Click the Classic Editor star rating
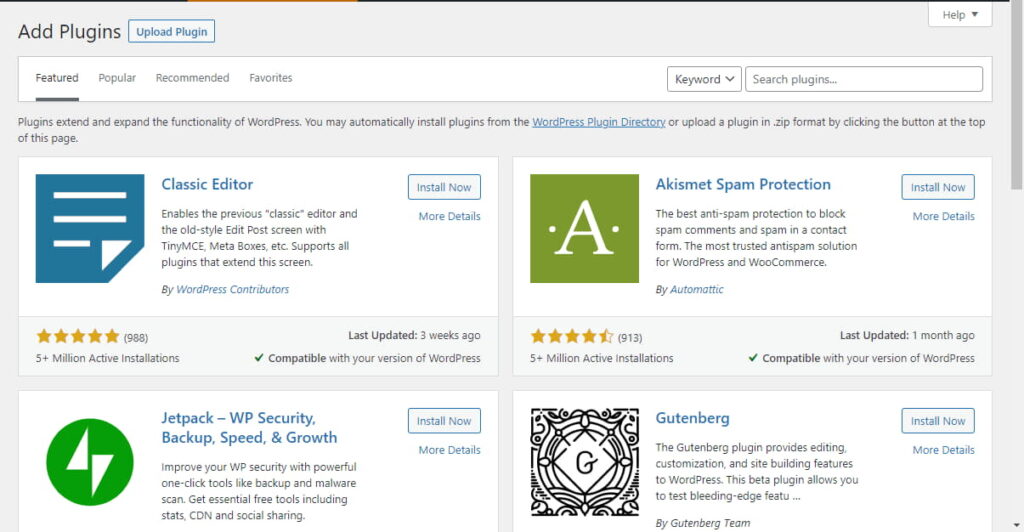 [78, 336]
